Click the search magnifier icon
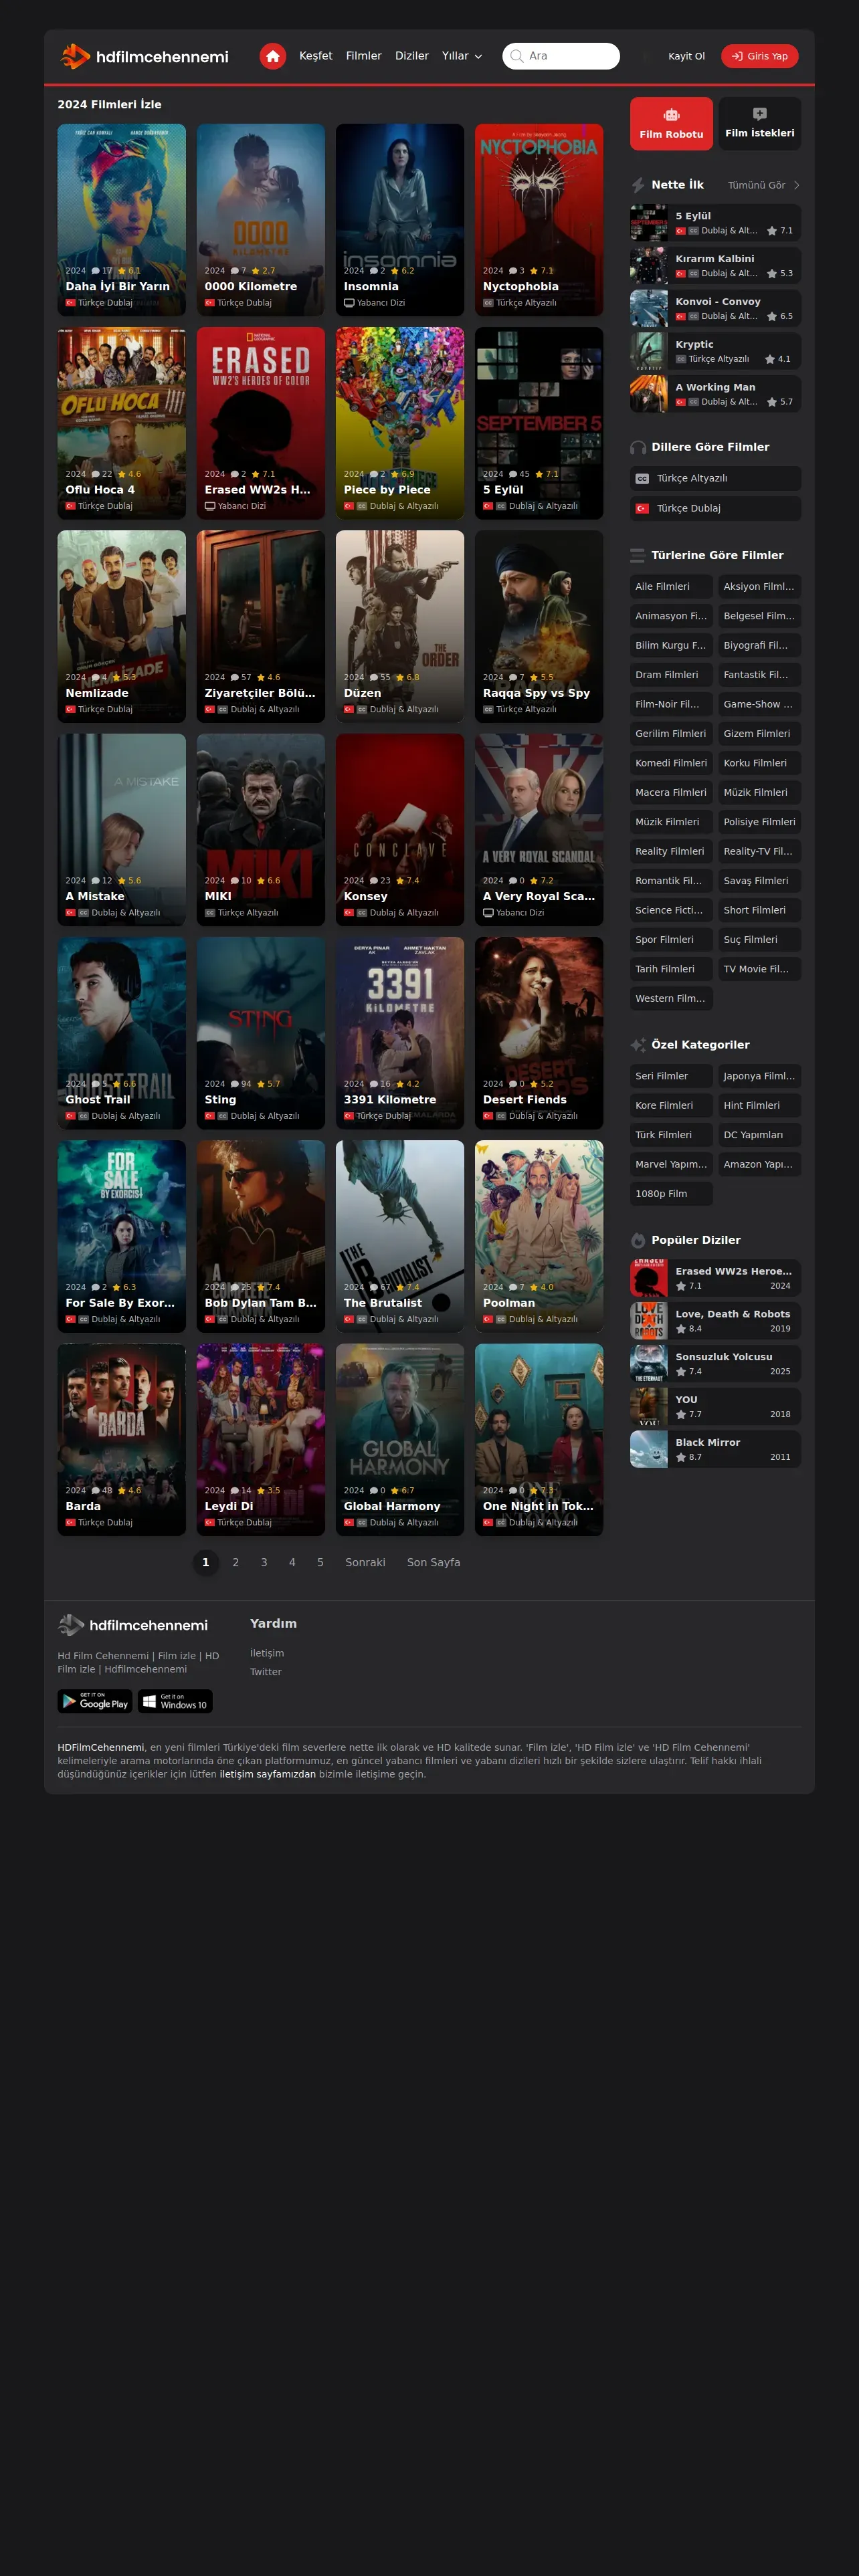859x2576 pixels. coord(517,56)
